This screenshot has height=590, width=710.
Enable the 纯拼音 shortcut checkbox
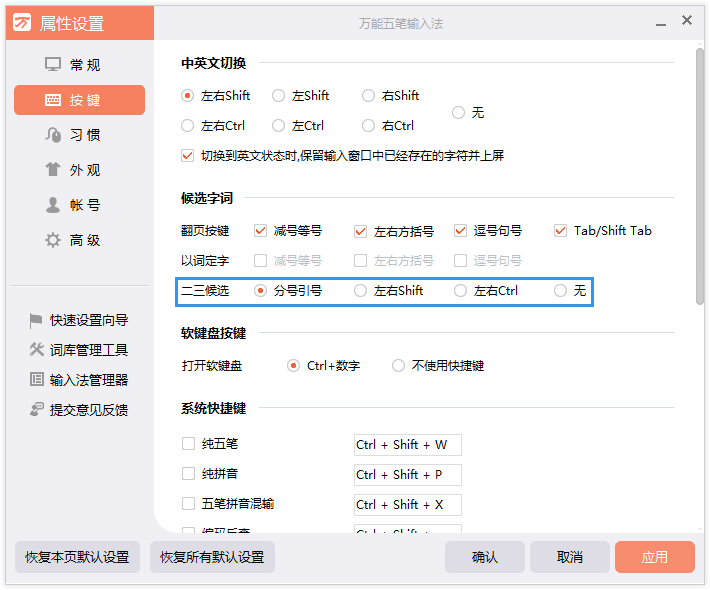pos(188,474)
